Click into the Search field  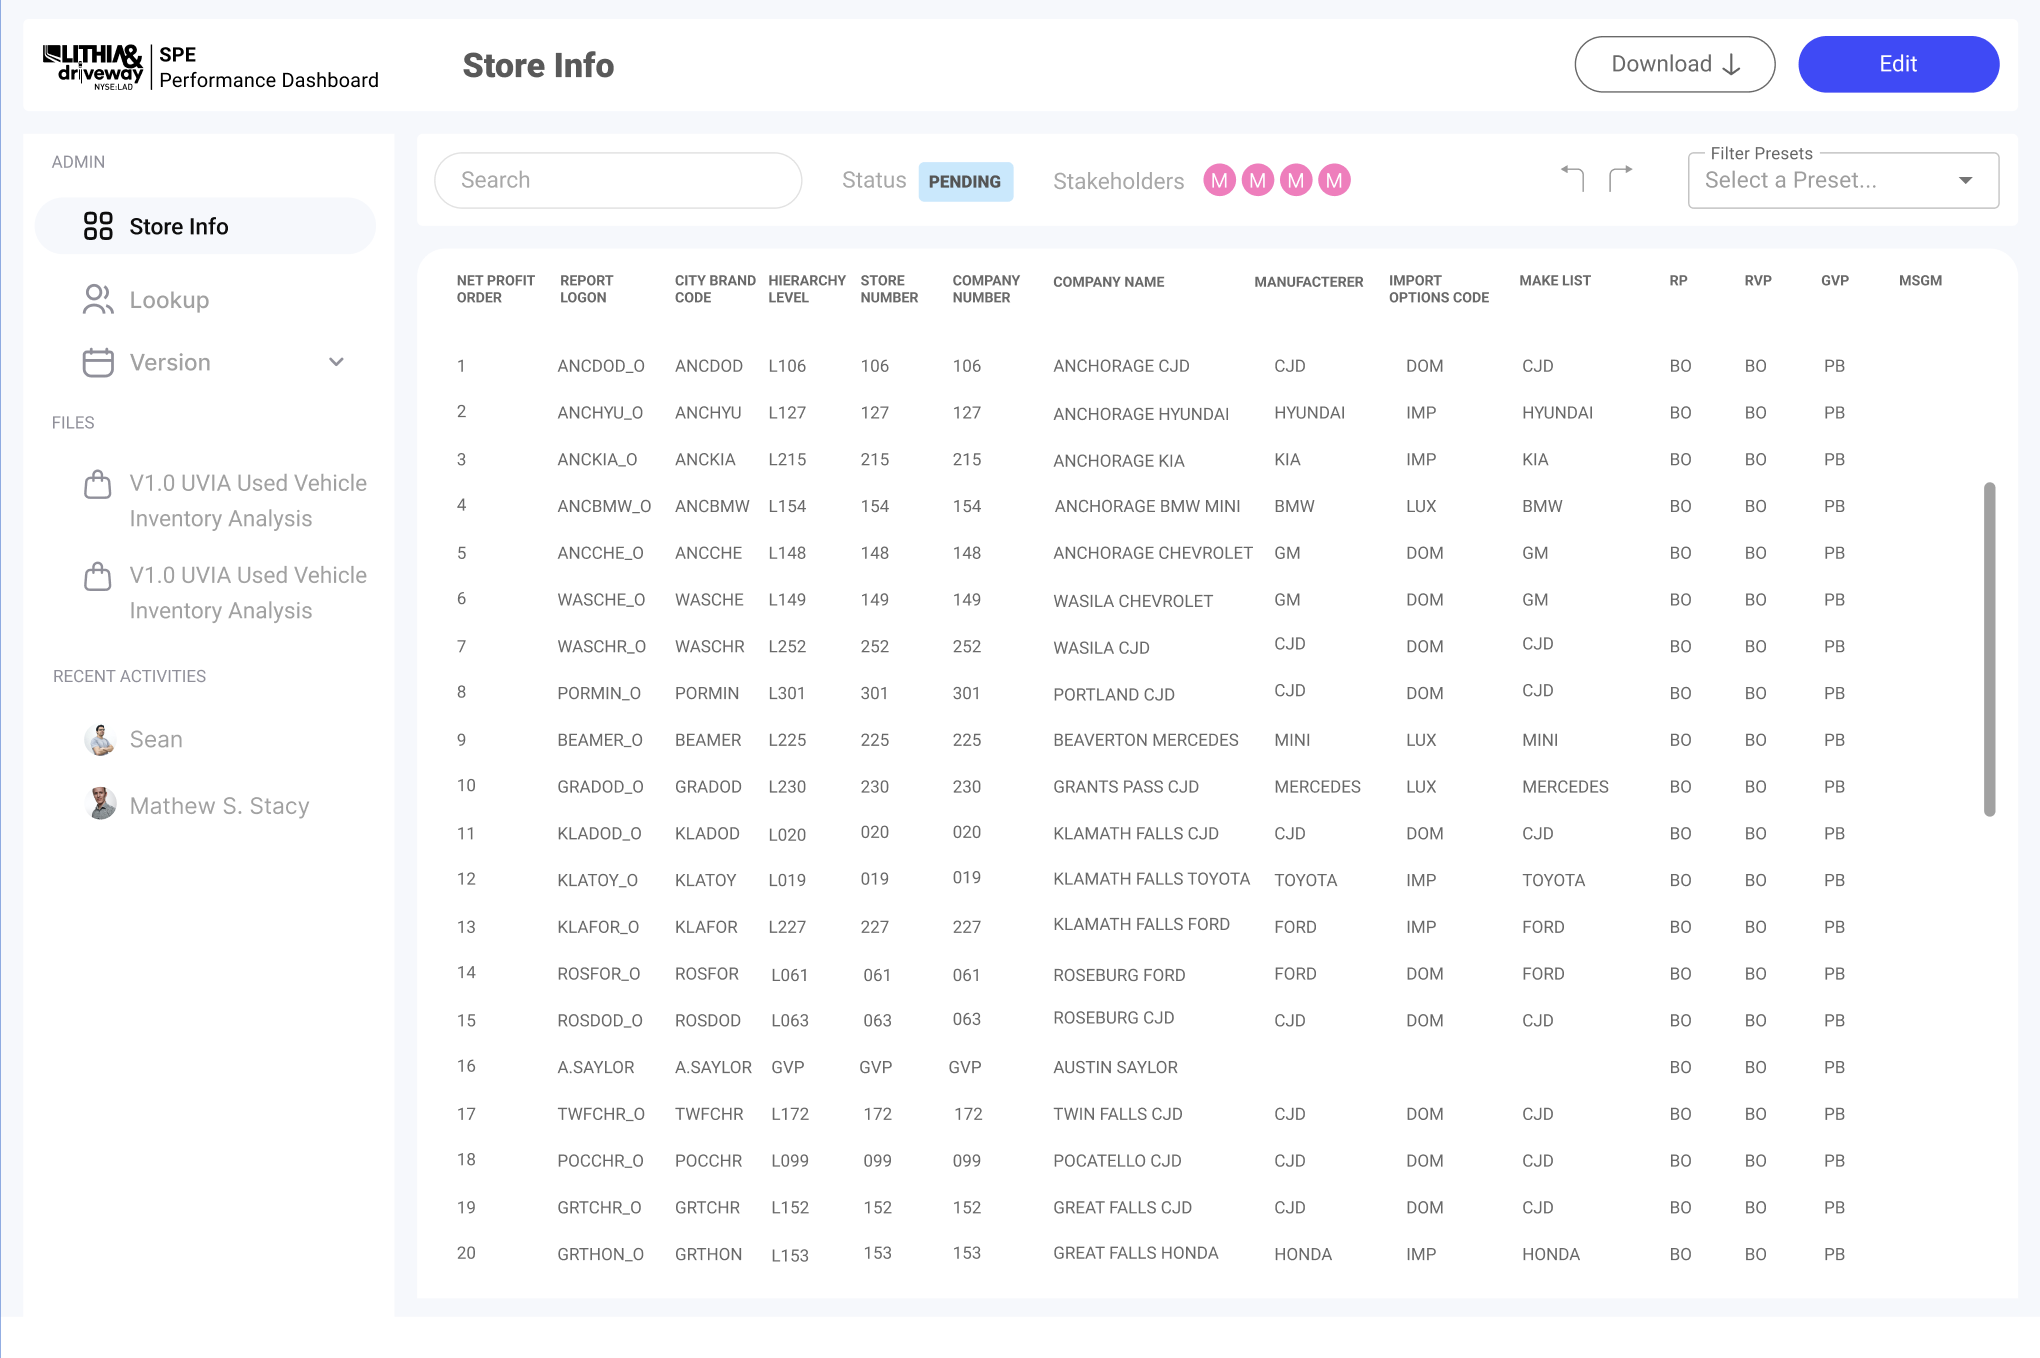click(x=618, y=181)
